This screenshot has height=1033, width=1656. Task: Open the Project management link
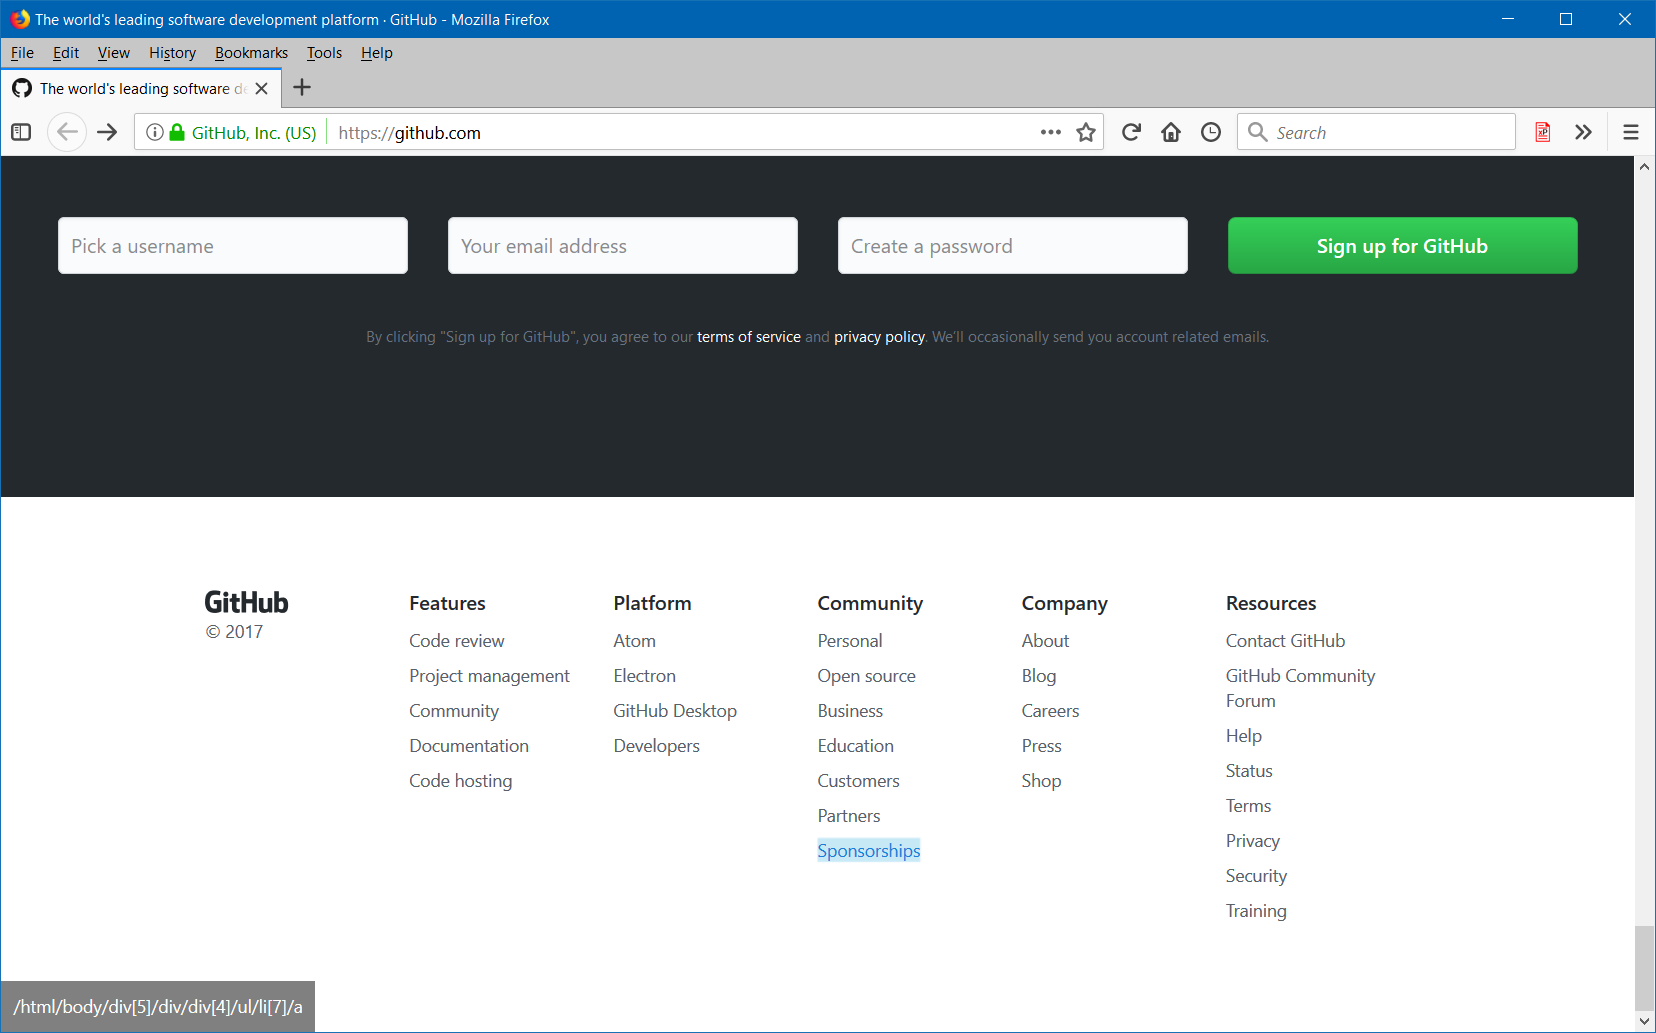[x=489, y=676]
